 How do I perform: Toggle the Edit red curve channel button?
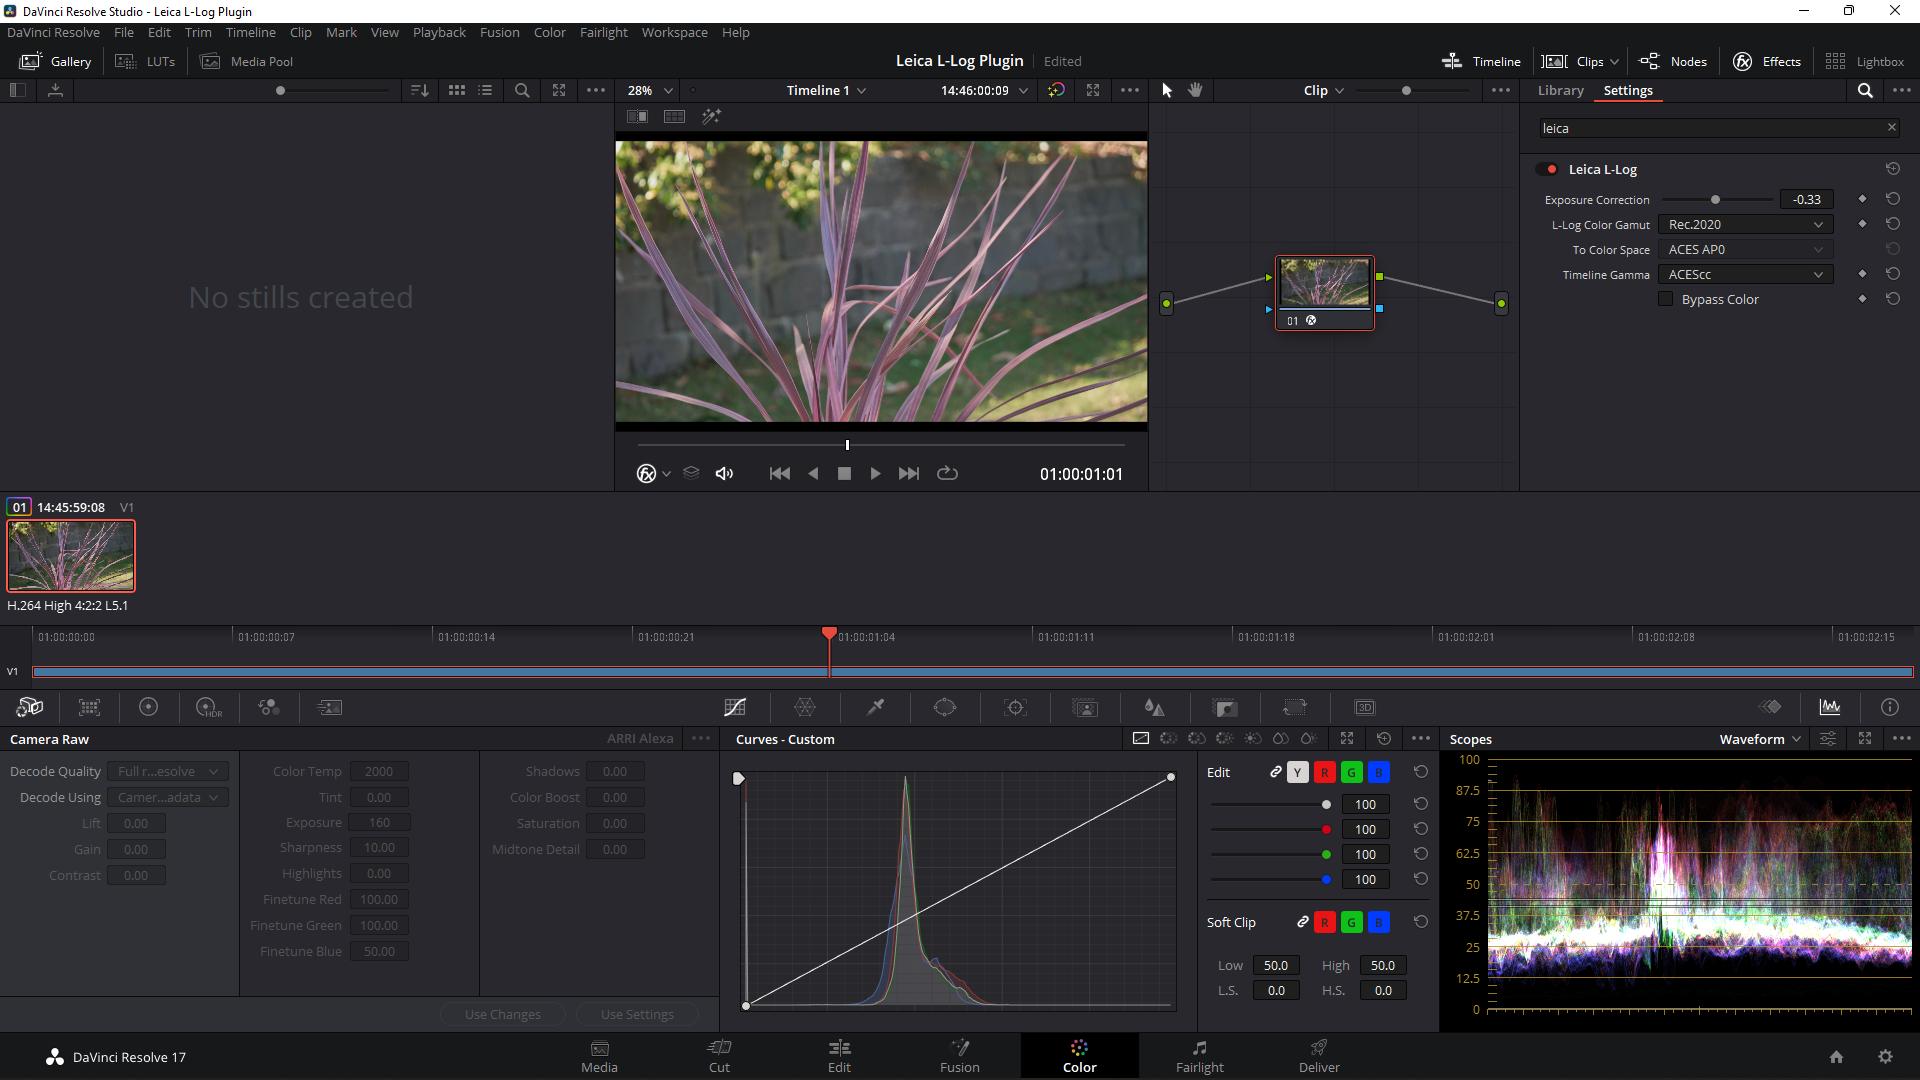1324,772
